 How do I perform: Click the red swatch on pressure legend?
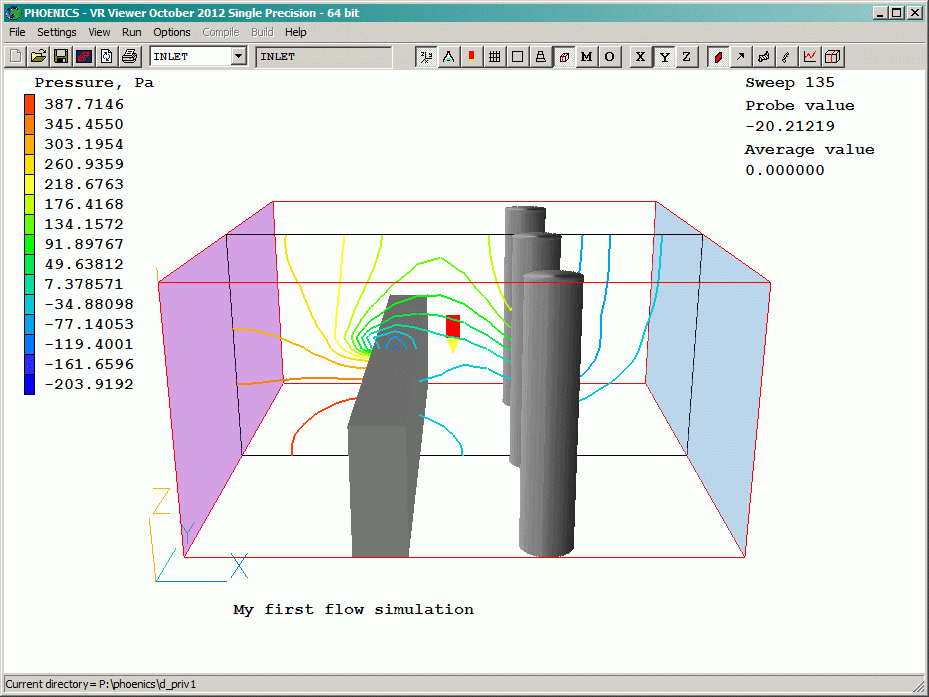tap(30, 104)
